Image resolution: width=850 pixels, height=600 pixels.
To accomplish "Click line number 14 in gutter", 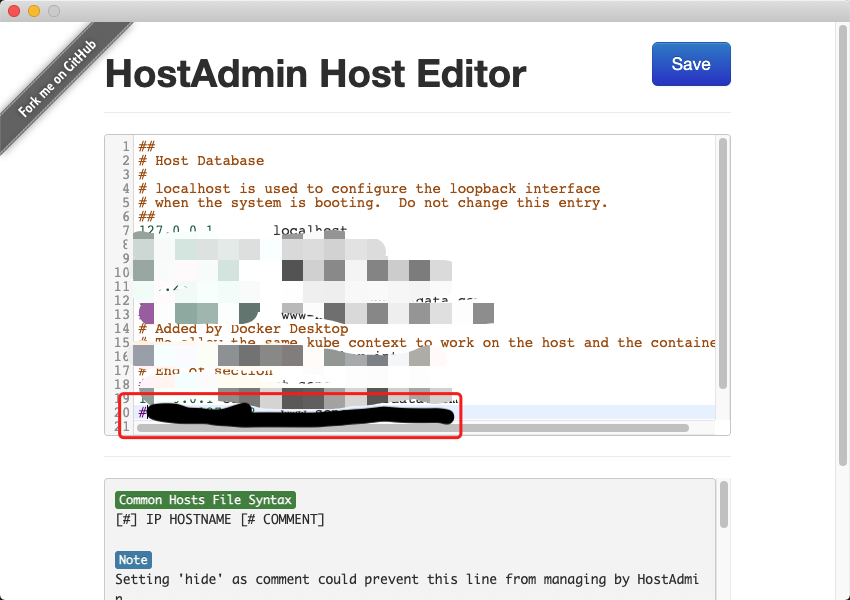I will pos(122,328).
